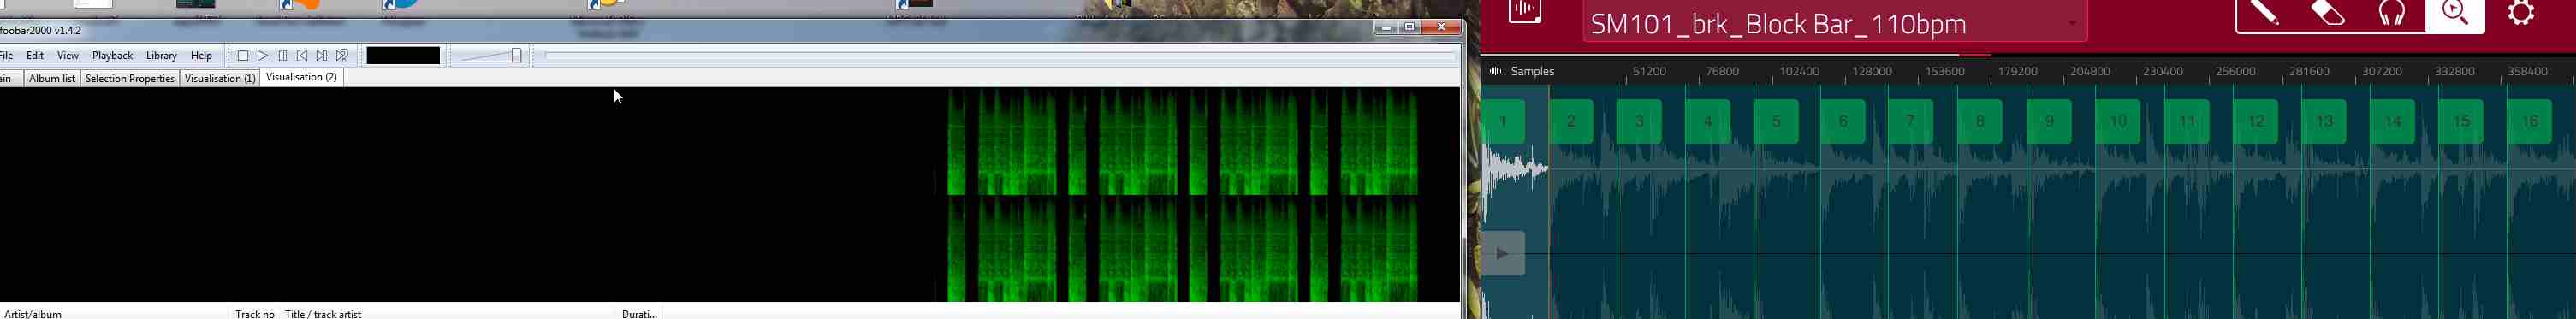The height and width of the screenshot is (319, 2576).
Task: Open the Edit menu in foobar2000
Action: click(x=35, y=56)
